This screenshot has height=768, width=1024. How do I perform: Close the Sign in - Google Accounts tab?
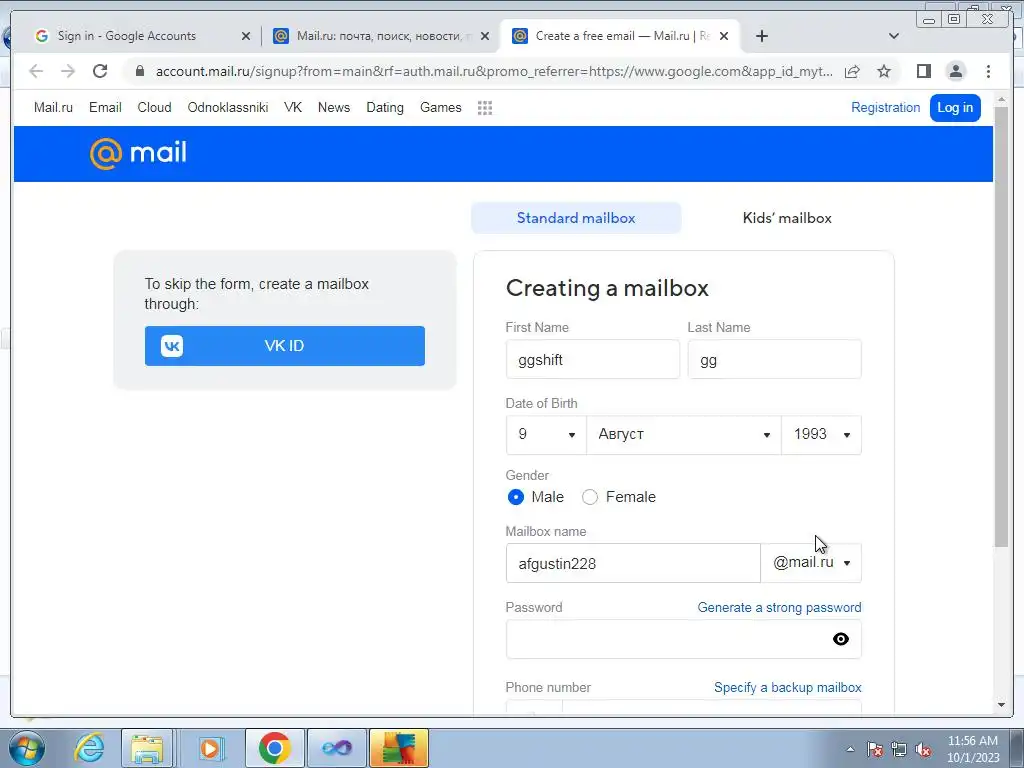tap(246, 36)
